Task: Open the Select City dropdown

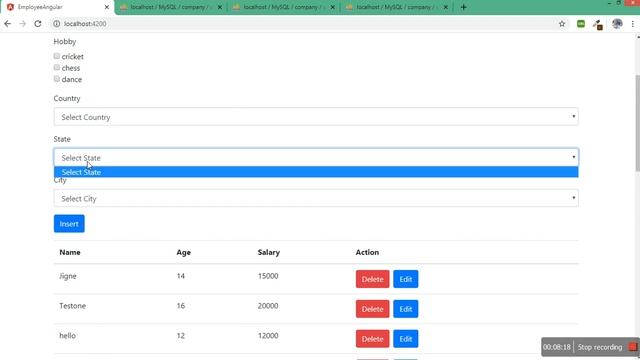Action: click(x=316, y=198)
